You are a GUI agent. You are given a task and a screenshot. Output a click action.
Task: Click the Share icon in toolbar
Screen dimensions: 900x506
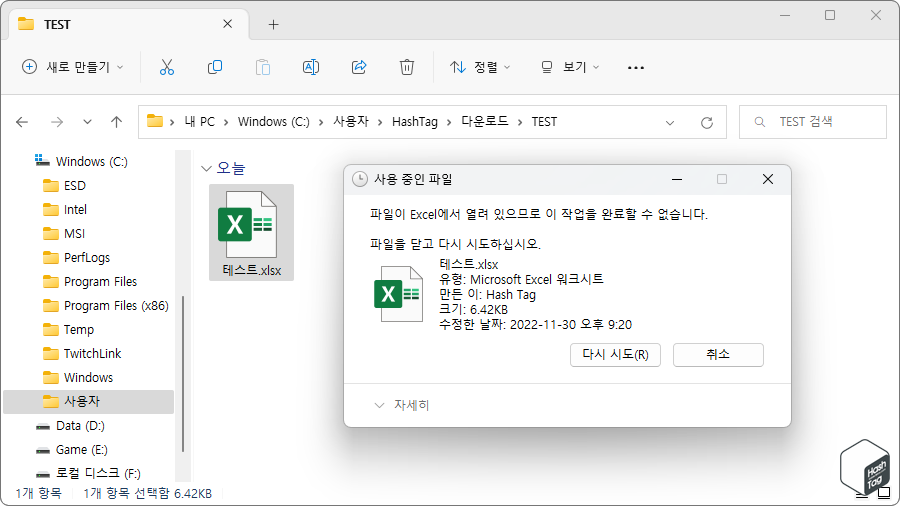pos(359,67)
